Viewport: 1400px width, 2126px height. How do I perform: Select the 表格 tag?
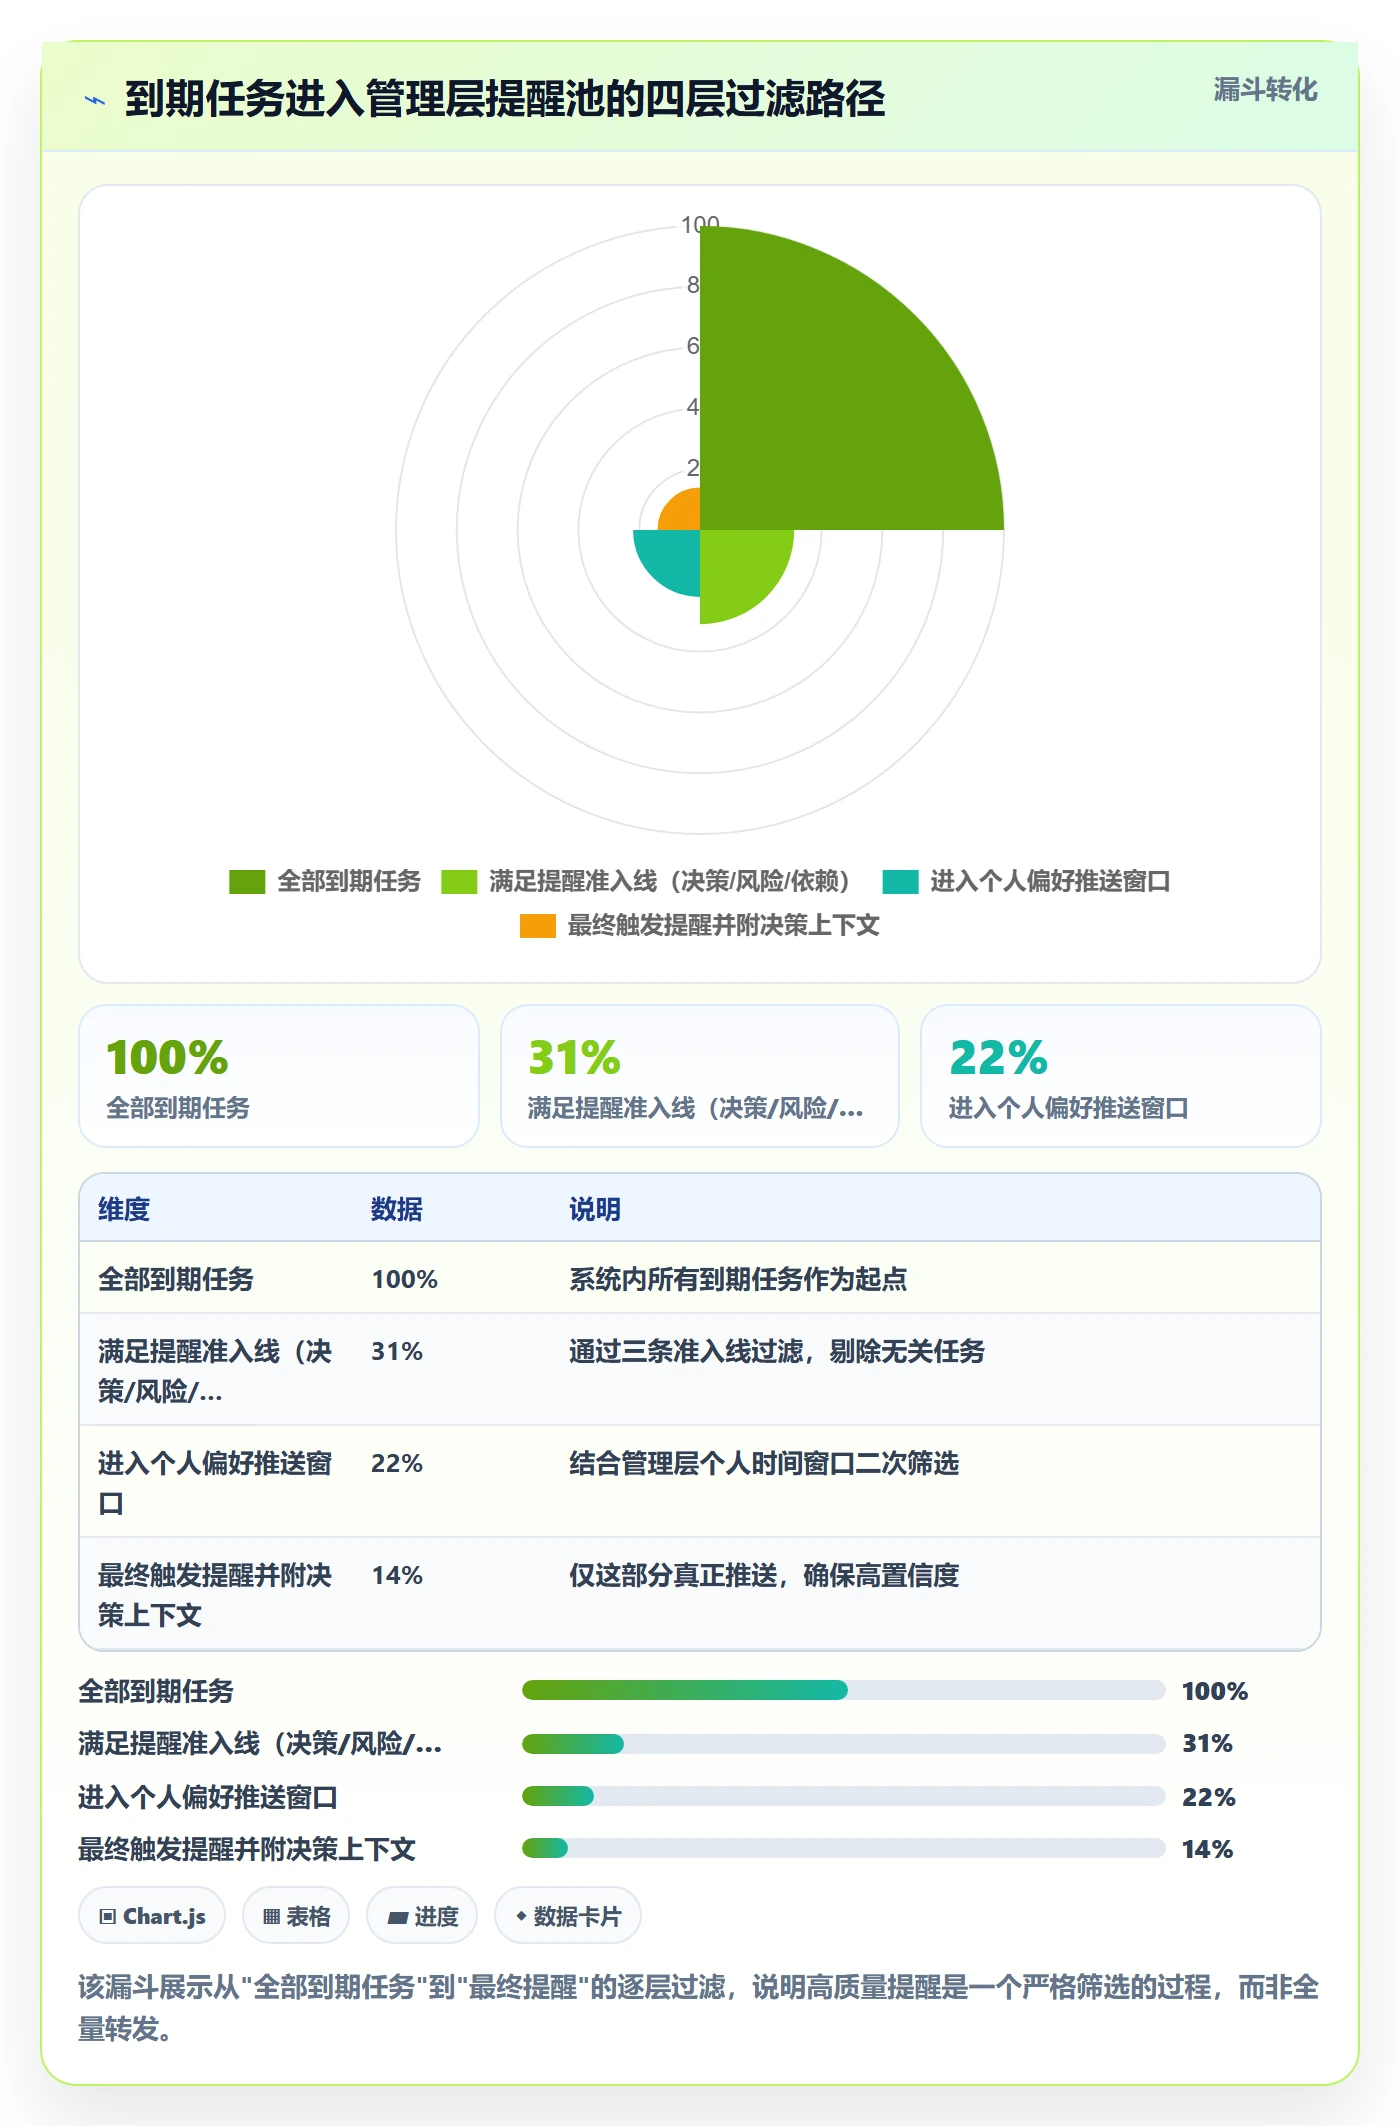[x=296, y=1916]
